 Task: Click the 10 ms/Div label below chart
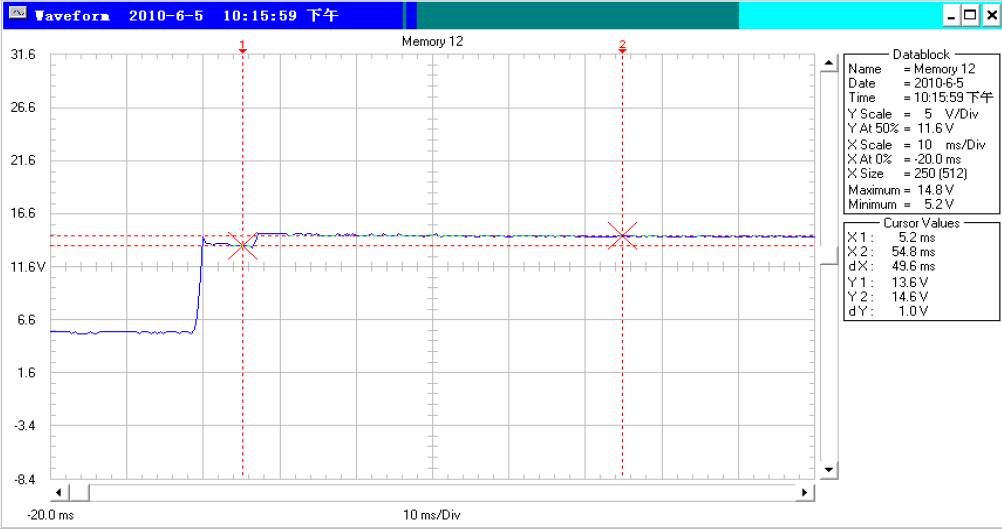click(x=432, y=515)
